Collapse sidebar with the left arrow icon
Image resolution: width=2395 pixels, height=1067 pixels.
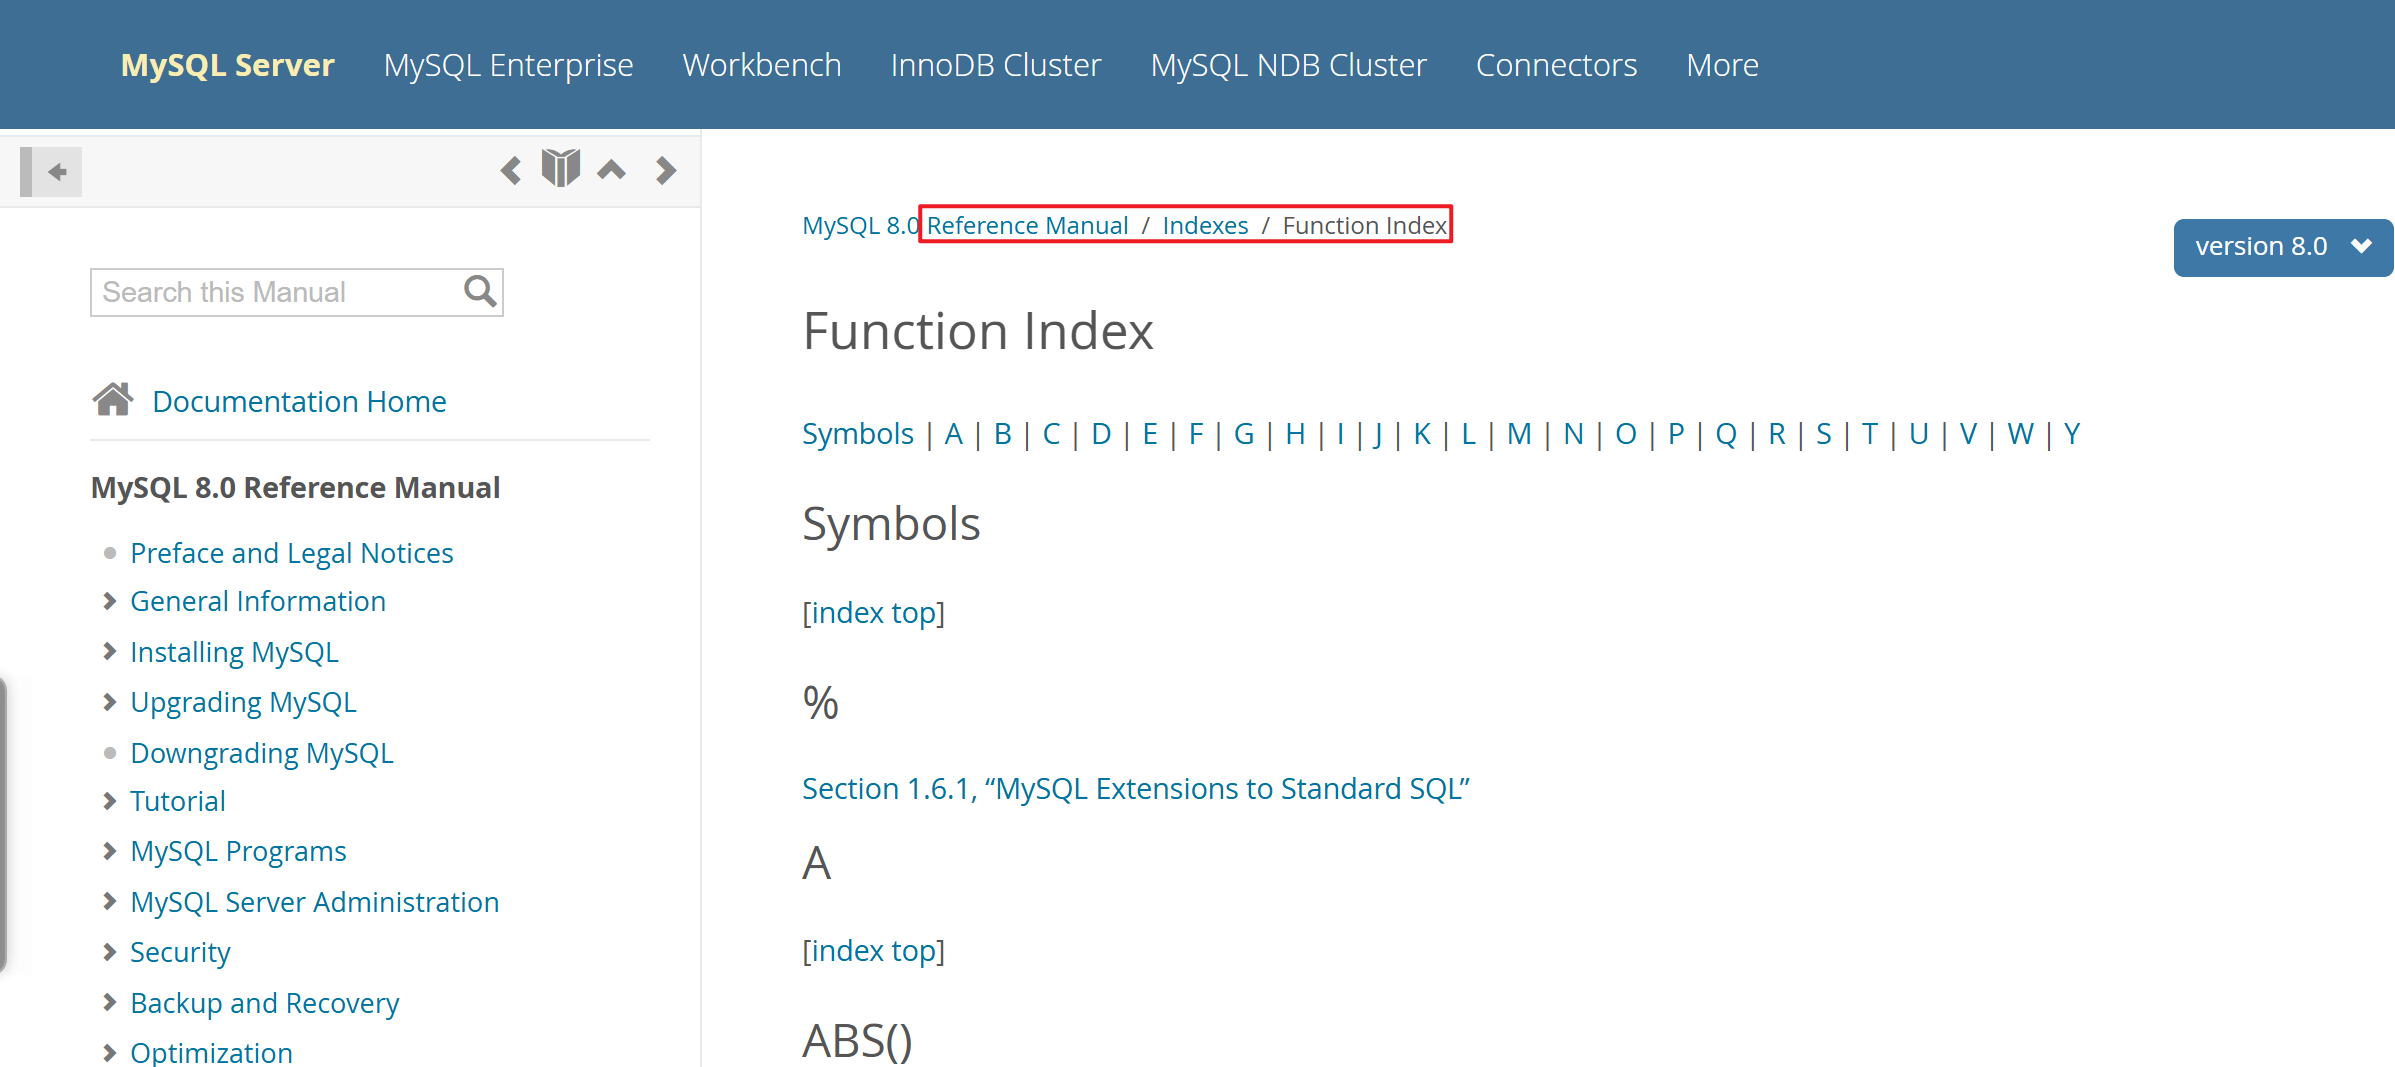[51, 172]
